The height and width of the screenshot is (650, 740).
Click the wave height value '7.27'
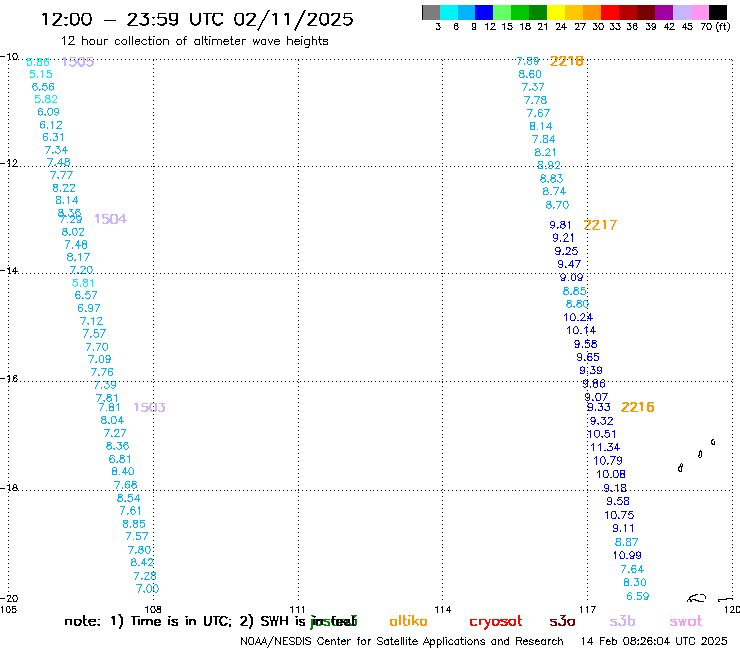115,433
